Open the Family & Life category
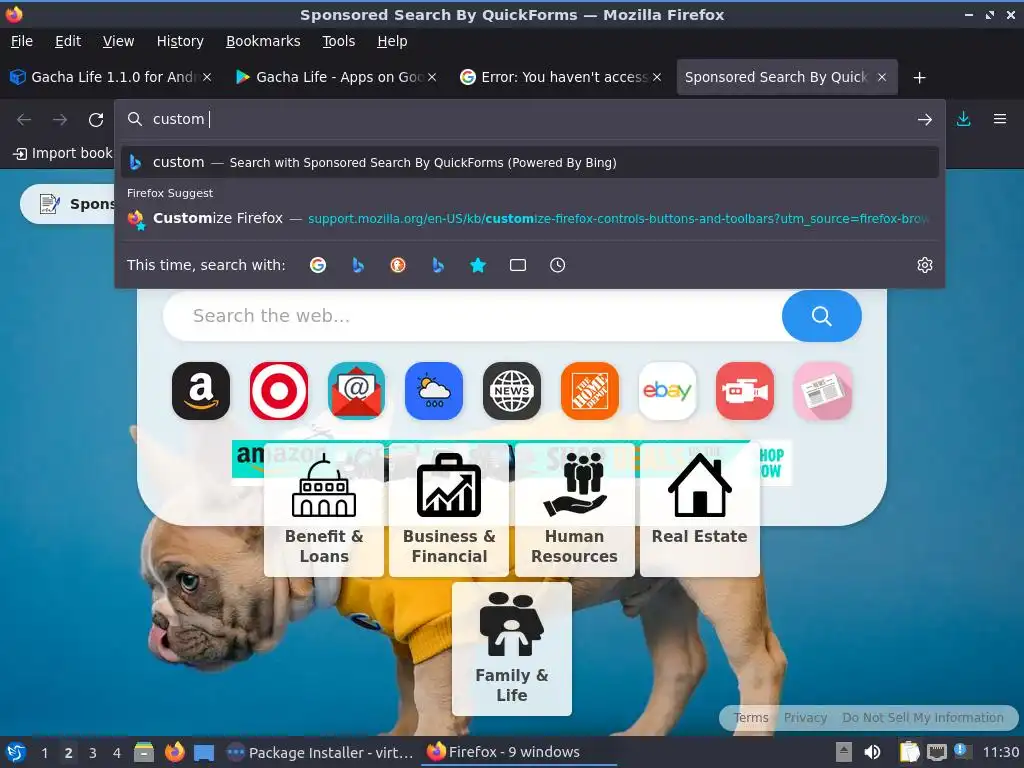The width and height of the screenshot is (1024, 768). coord(512,648)
